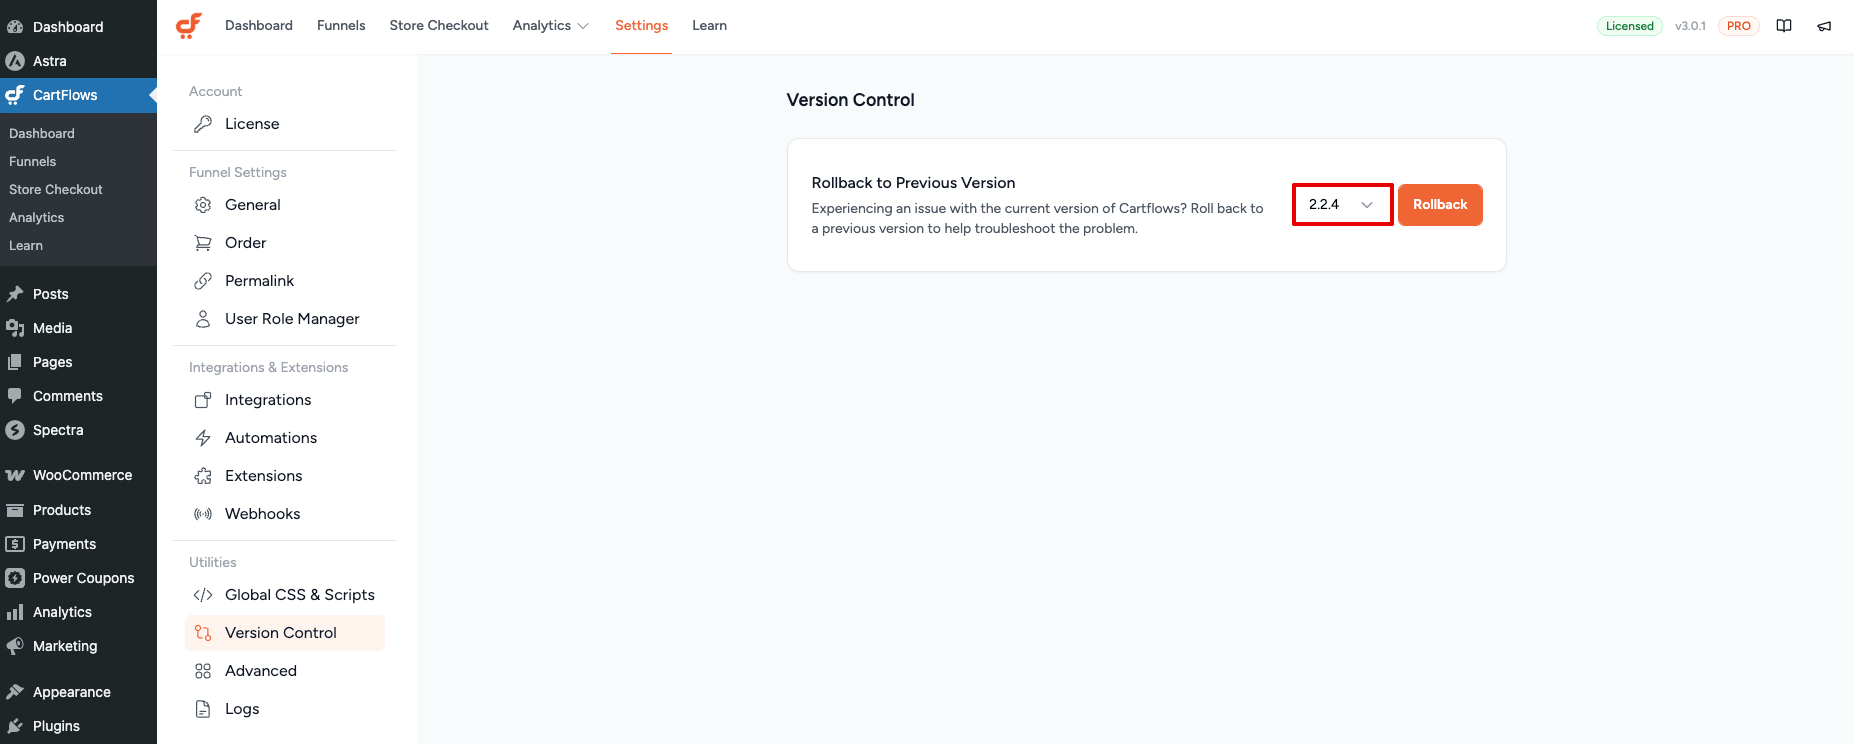Open the Store Checkout top tab
Viewport: 1854px width, 744px height.
(x=439, y=26)
